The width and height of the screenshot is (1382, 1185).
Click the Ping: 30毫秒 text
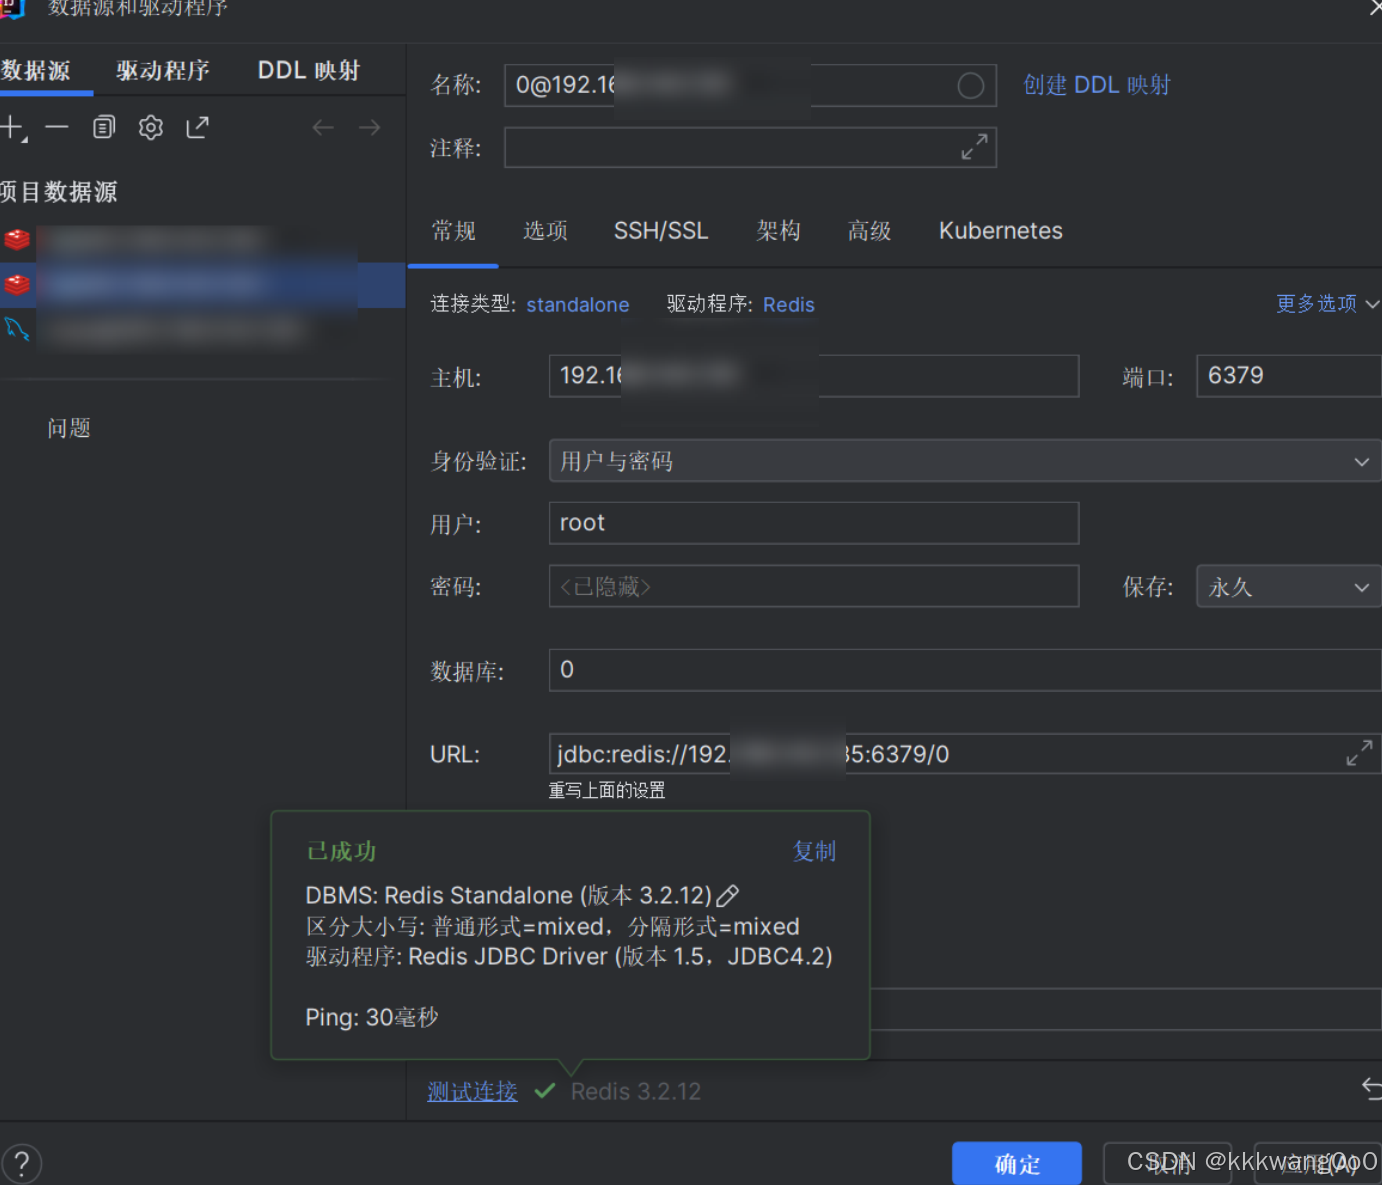coord(372,1017)
